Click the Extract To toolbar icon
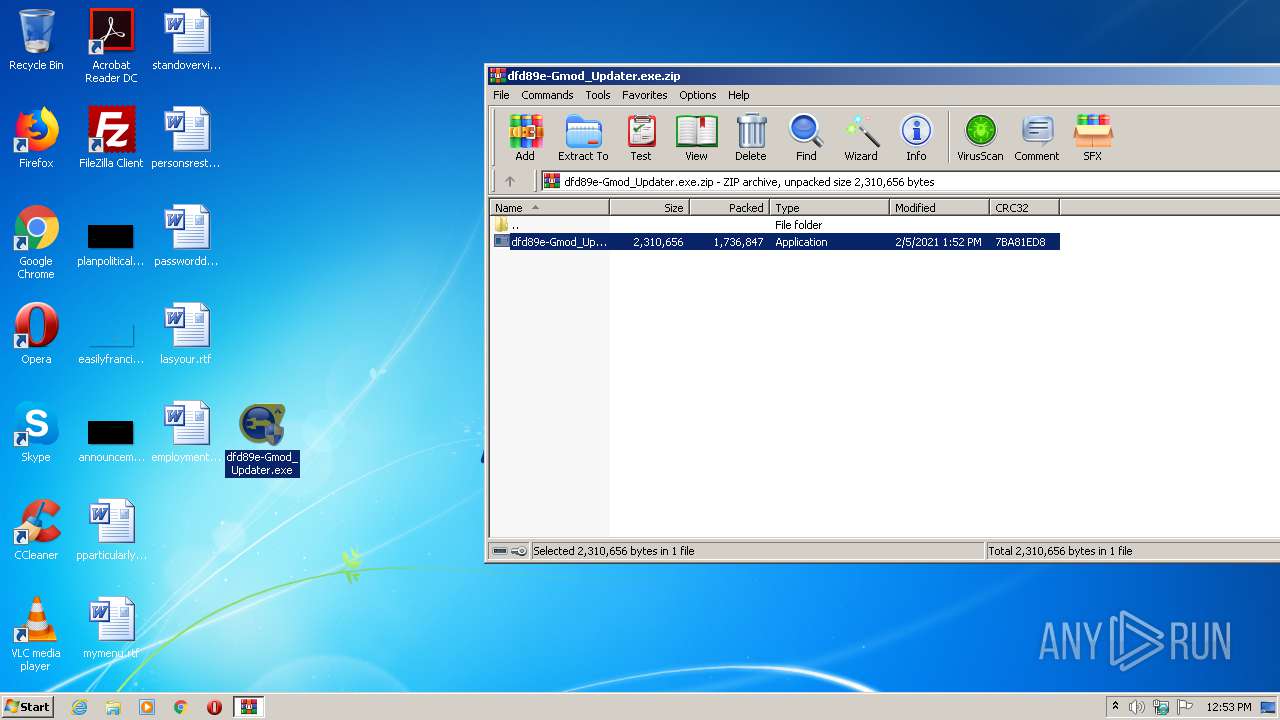 tap(583, 138)
